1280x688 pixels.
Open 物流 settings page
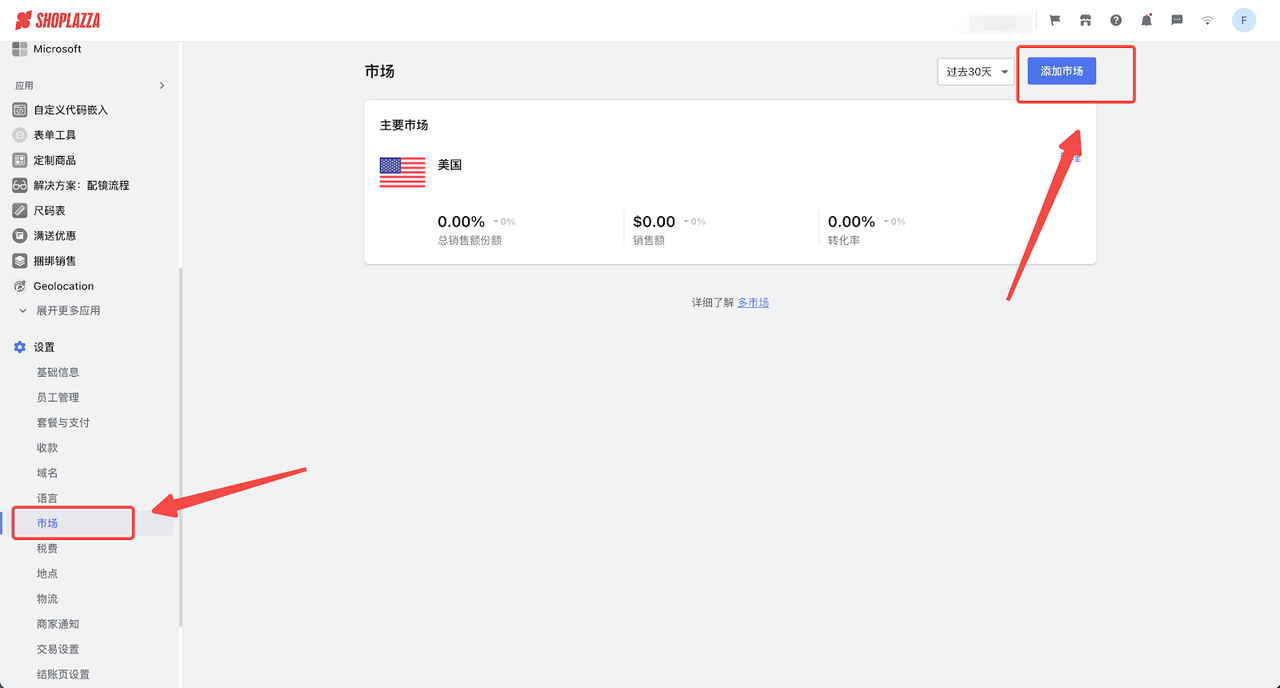[47, 599]
